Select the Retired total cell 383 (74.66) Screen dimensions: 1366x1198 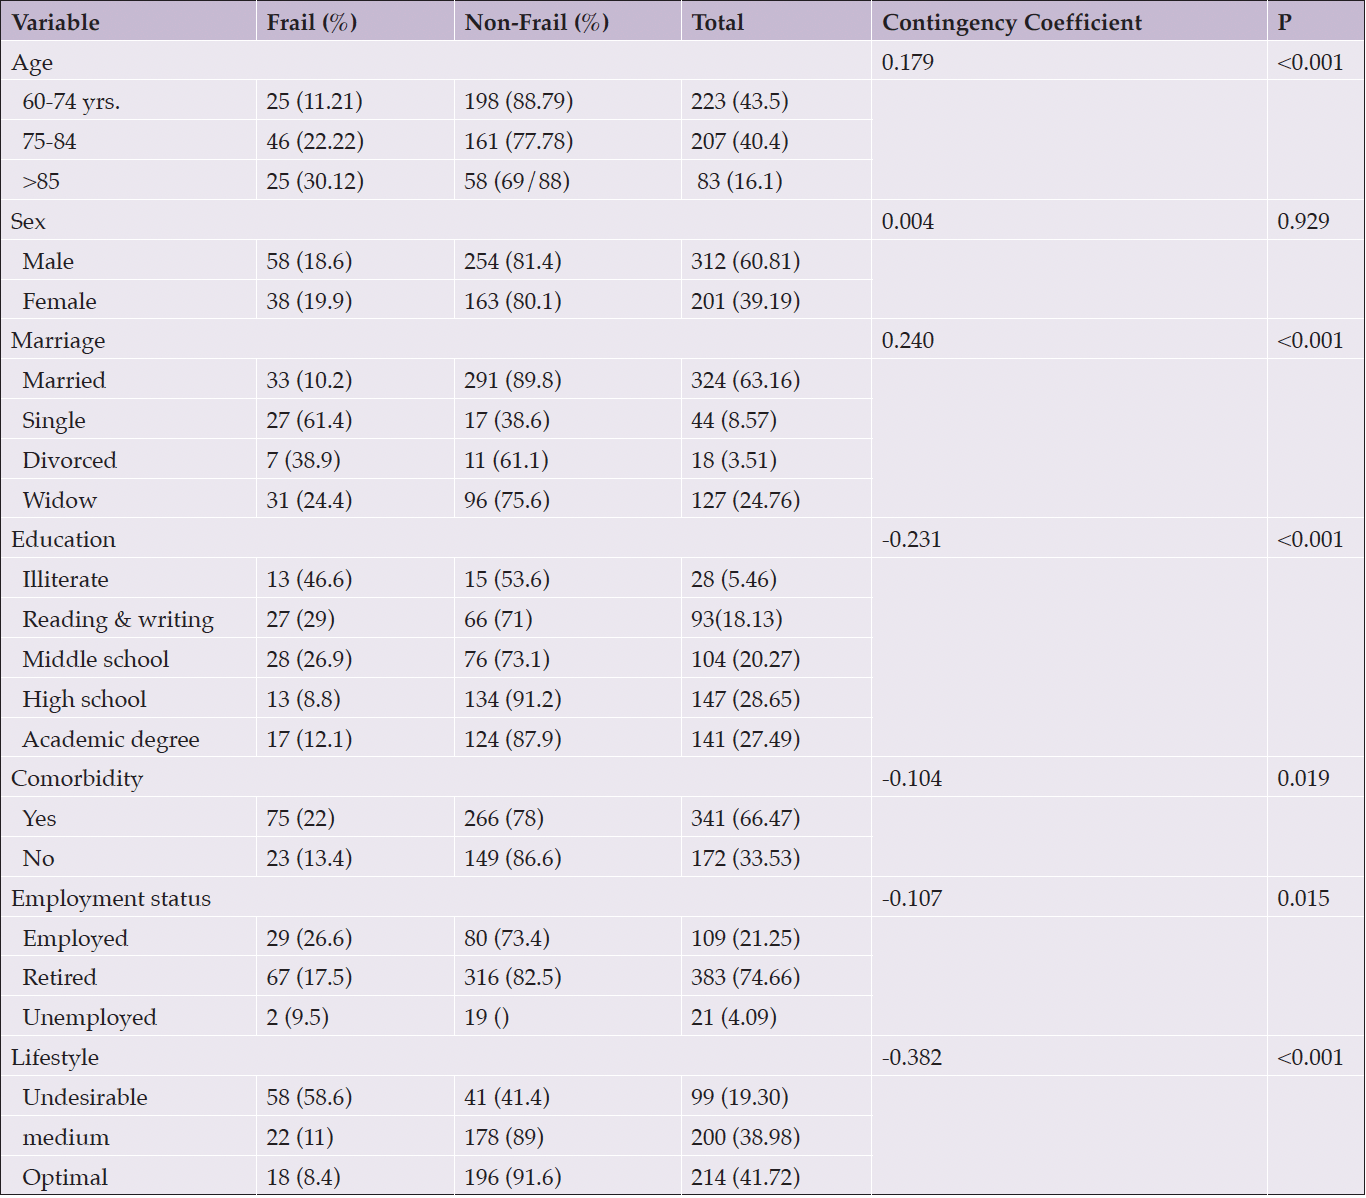pyautogui.click(x=746, y=977)
